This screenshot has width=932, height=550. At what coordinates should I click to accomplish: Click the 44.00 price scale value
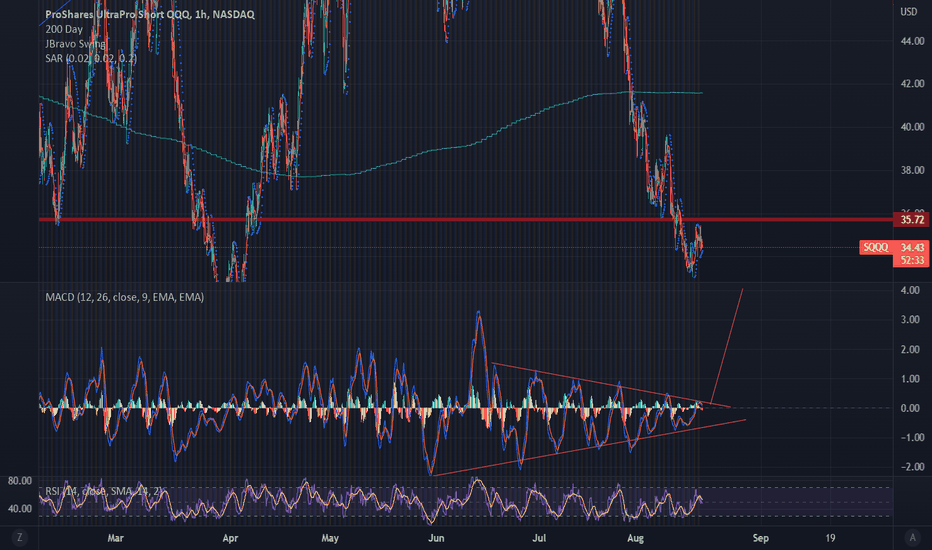tap(912, 42)
